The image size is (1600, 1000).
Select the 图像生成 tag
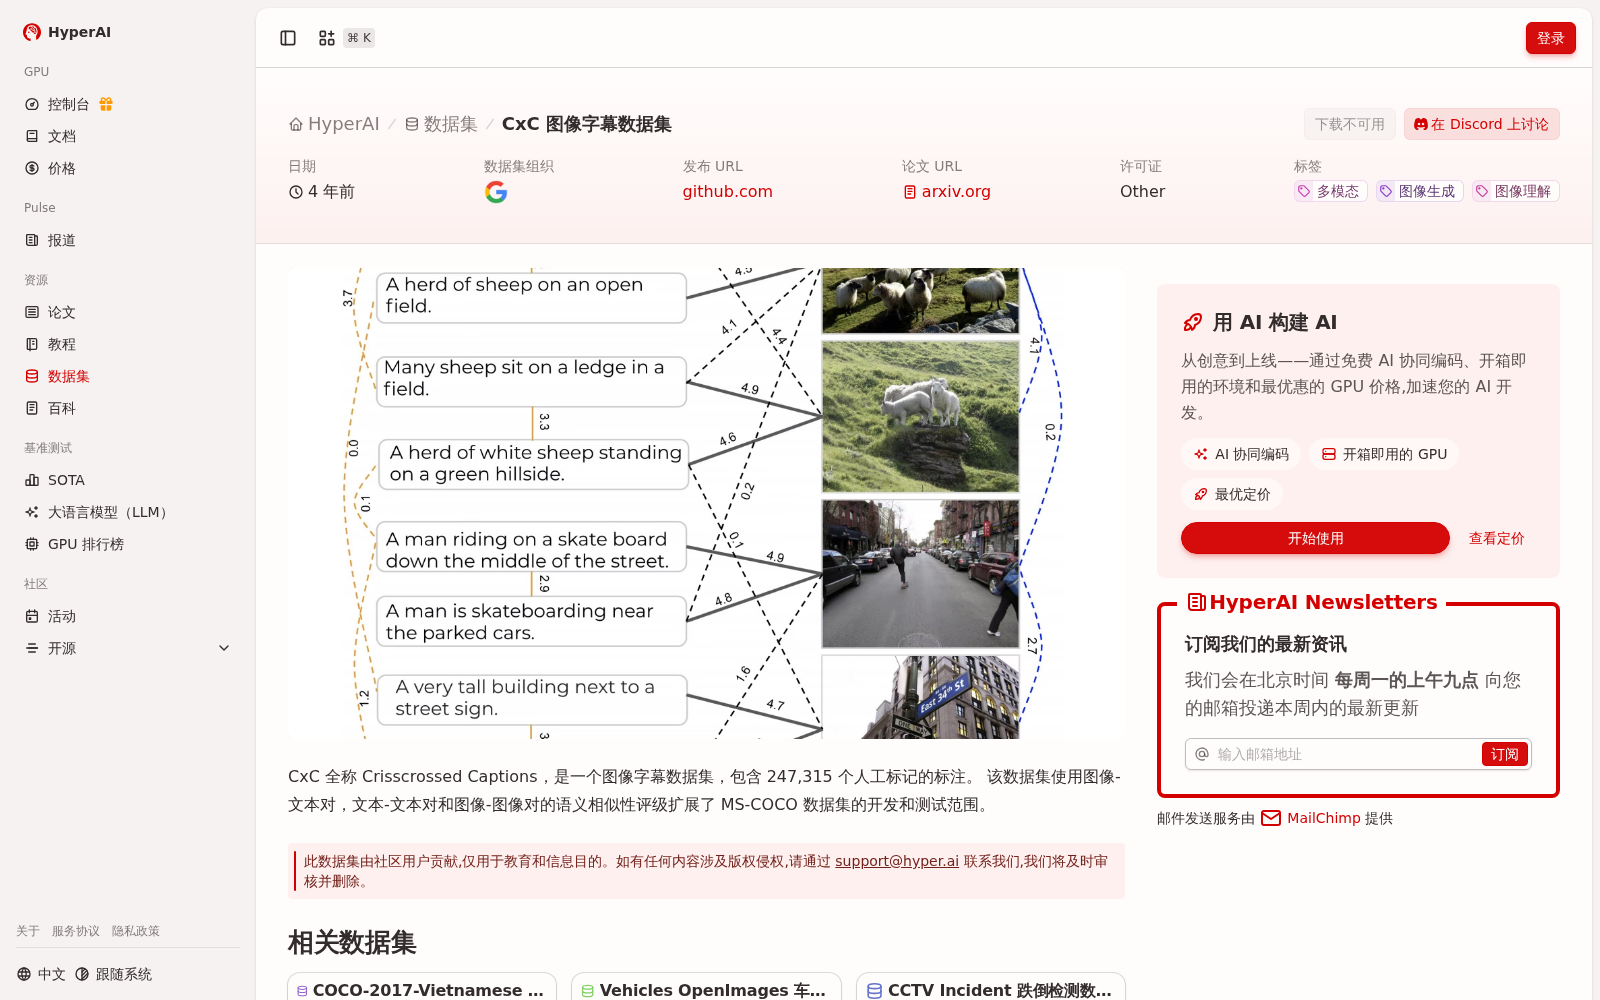tap(1419, 191)
